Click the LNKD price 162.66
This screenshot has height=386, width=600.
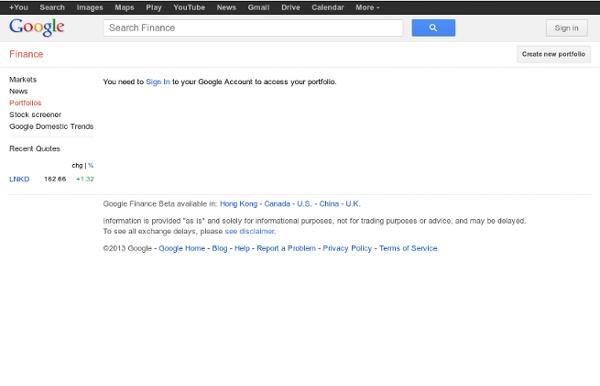55,179
